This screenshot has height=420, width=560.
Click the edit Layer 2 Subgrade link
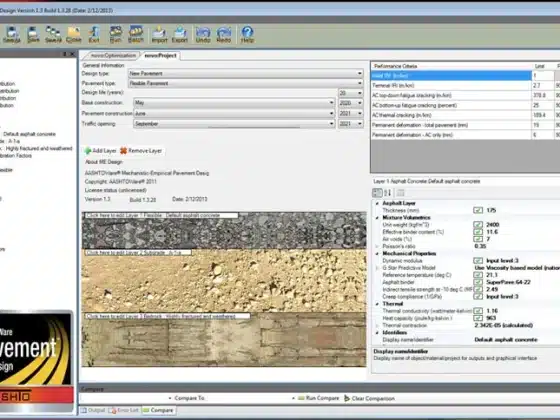click(x=138, y=252)
